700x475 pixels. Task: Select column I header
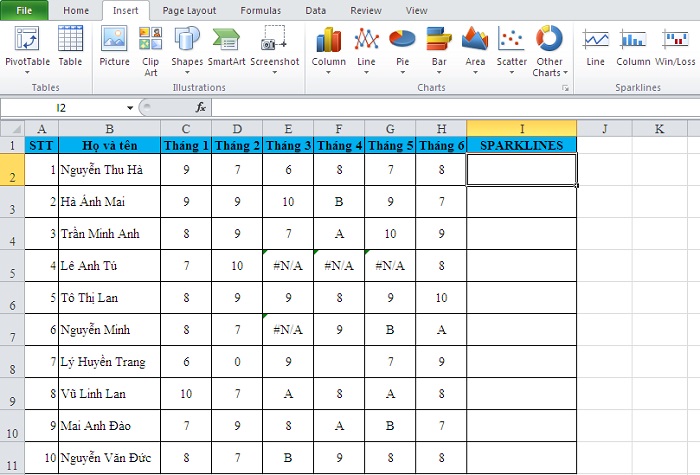521,129
